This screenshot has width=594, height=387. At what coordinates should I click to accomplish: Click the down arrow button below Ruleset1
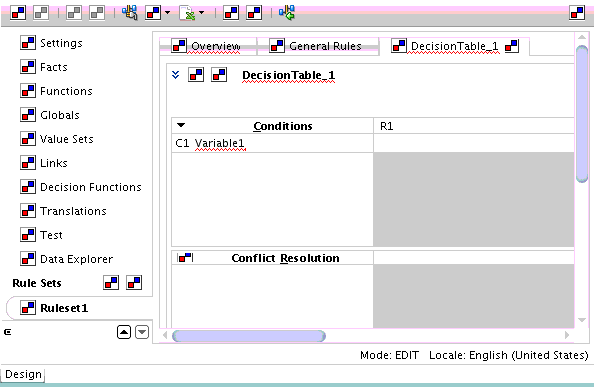click(142, 332)
